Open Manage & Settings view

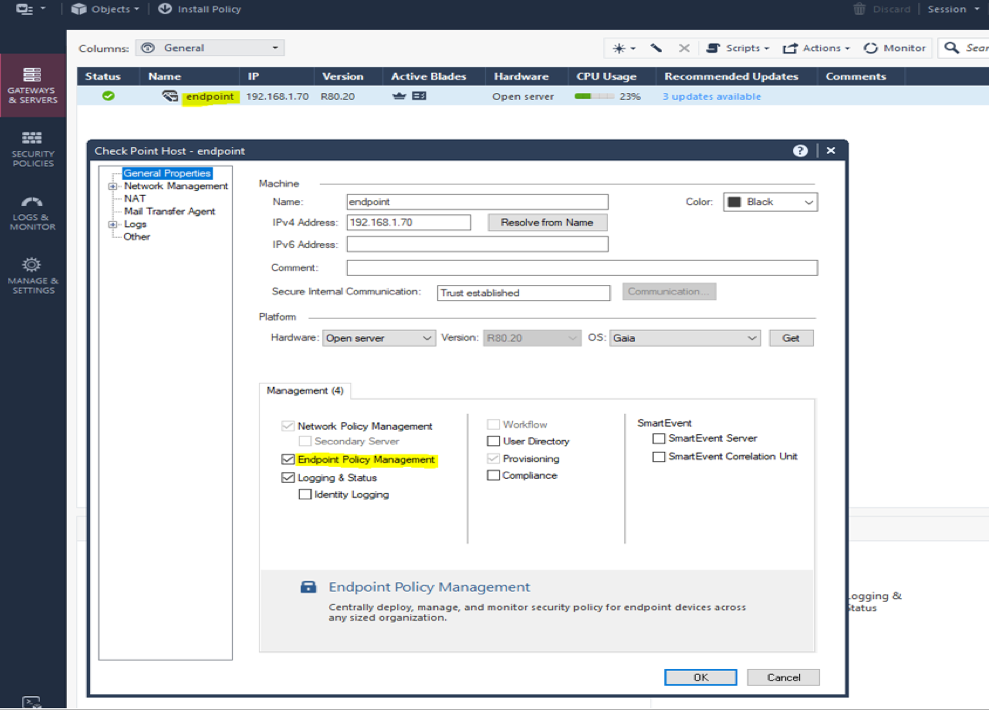click(x=33, y=276)
